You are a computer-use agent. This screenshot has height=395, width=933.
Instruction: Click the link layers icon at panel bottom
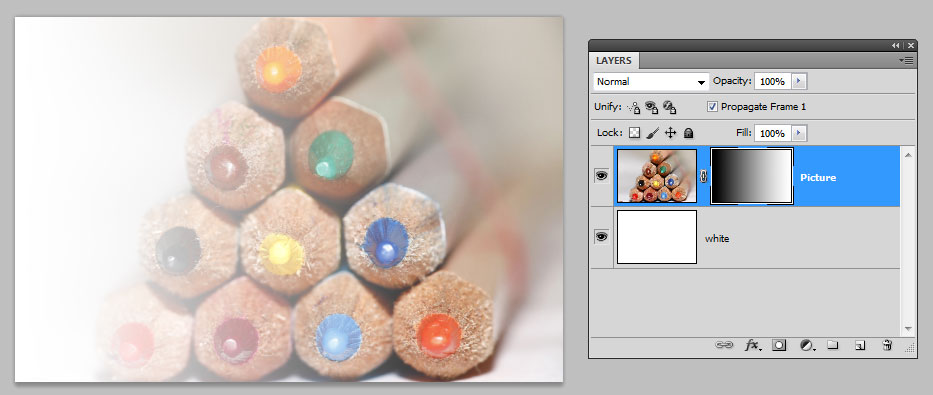click(724, 345)
